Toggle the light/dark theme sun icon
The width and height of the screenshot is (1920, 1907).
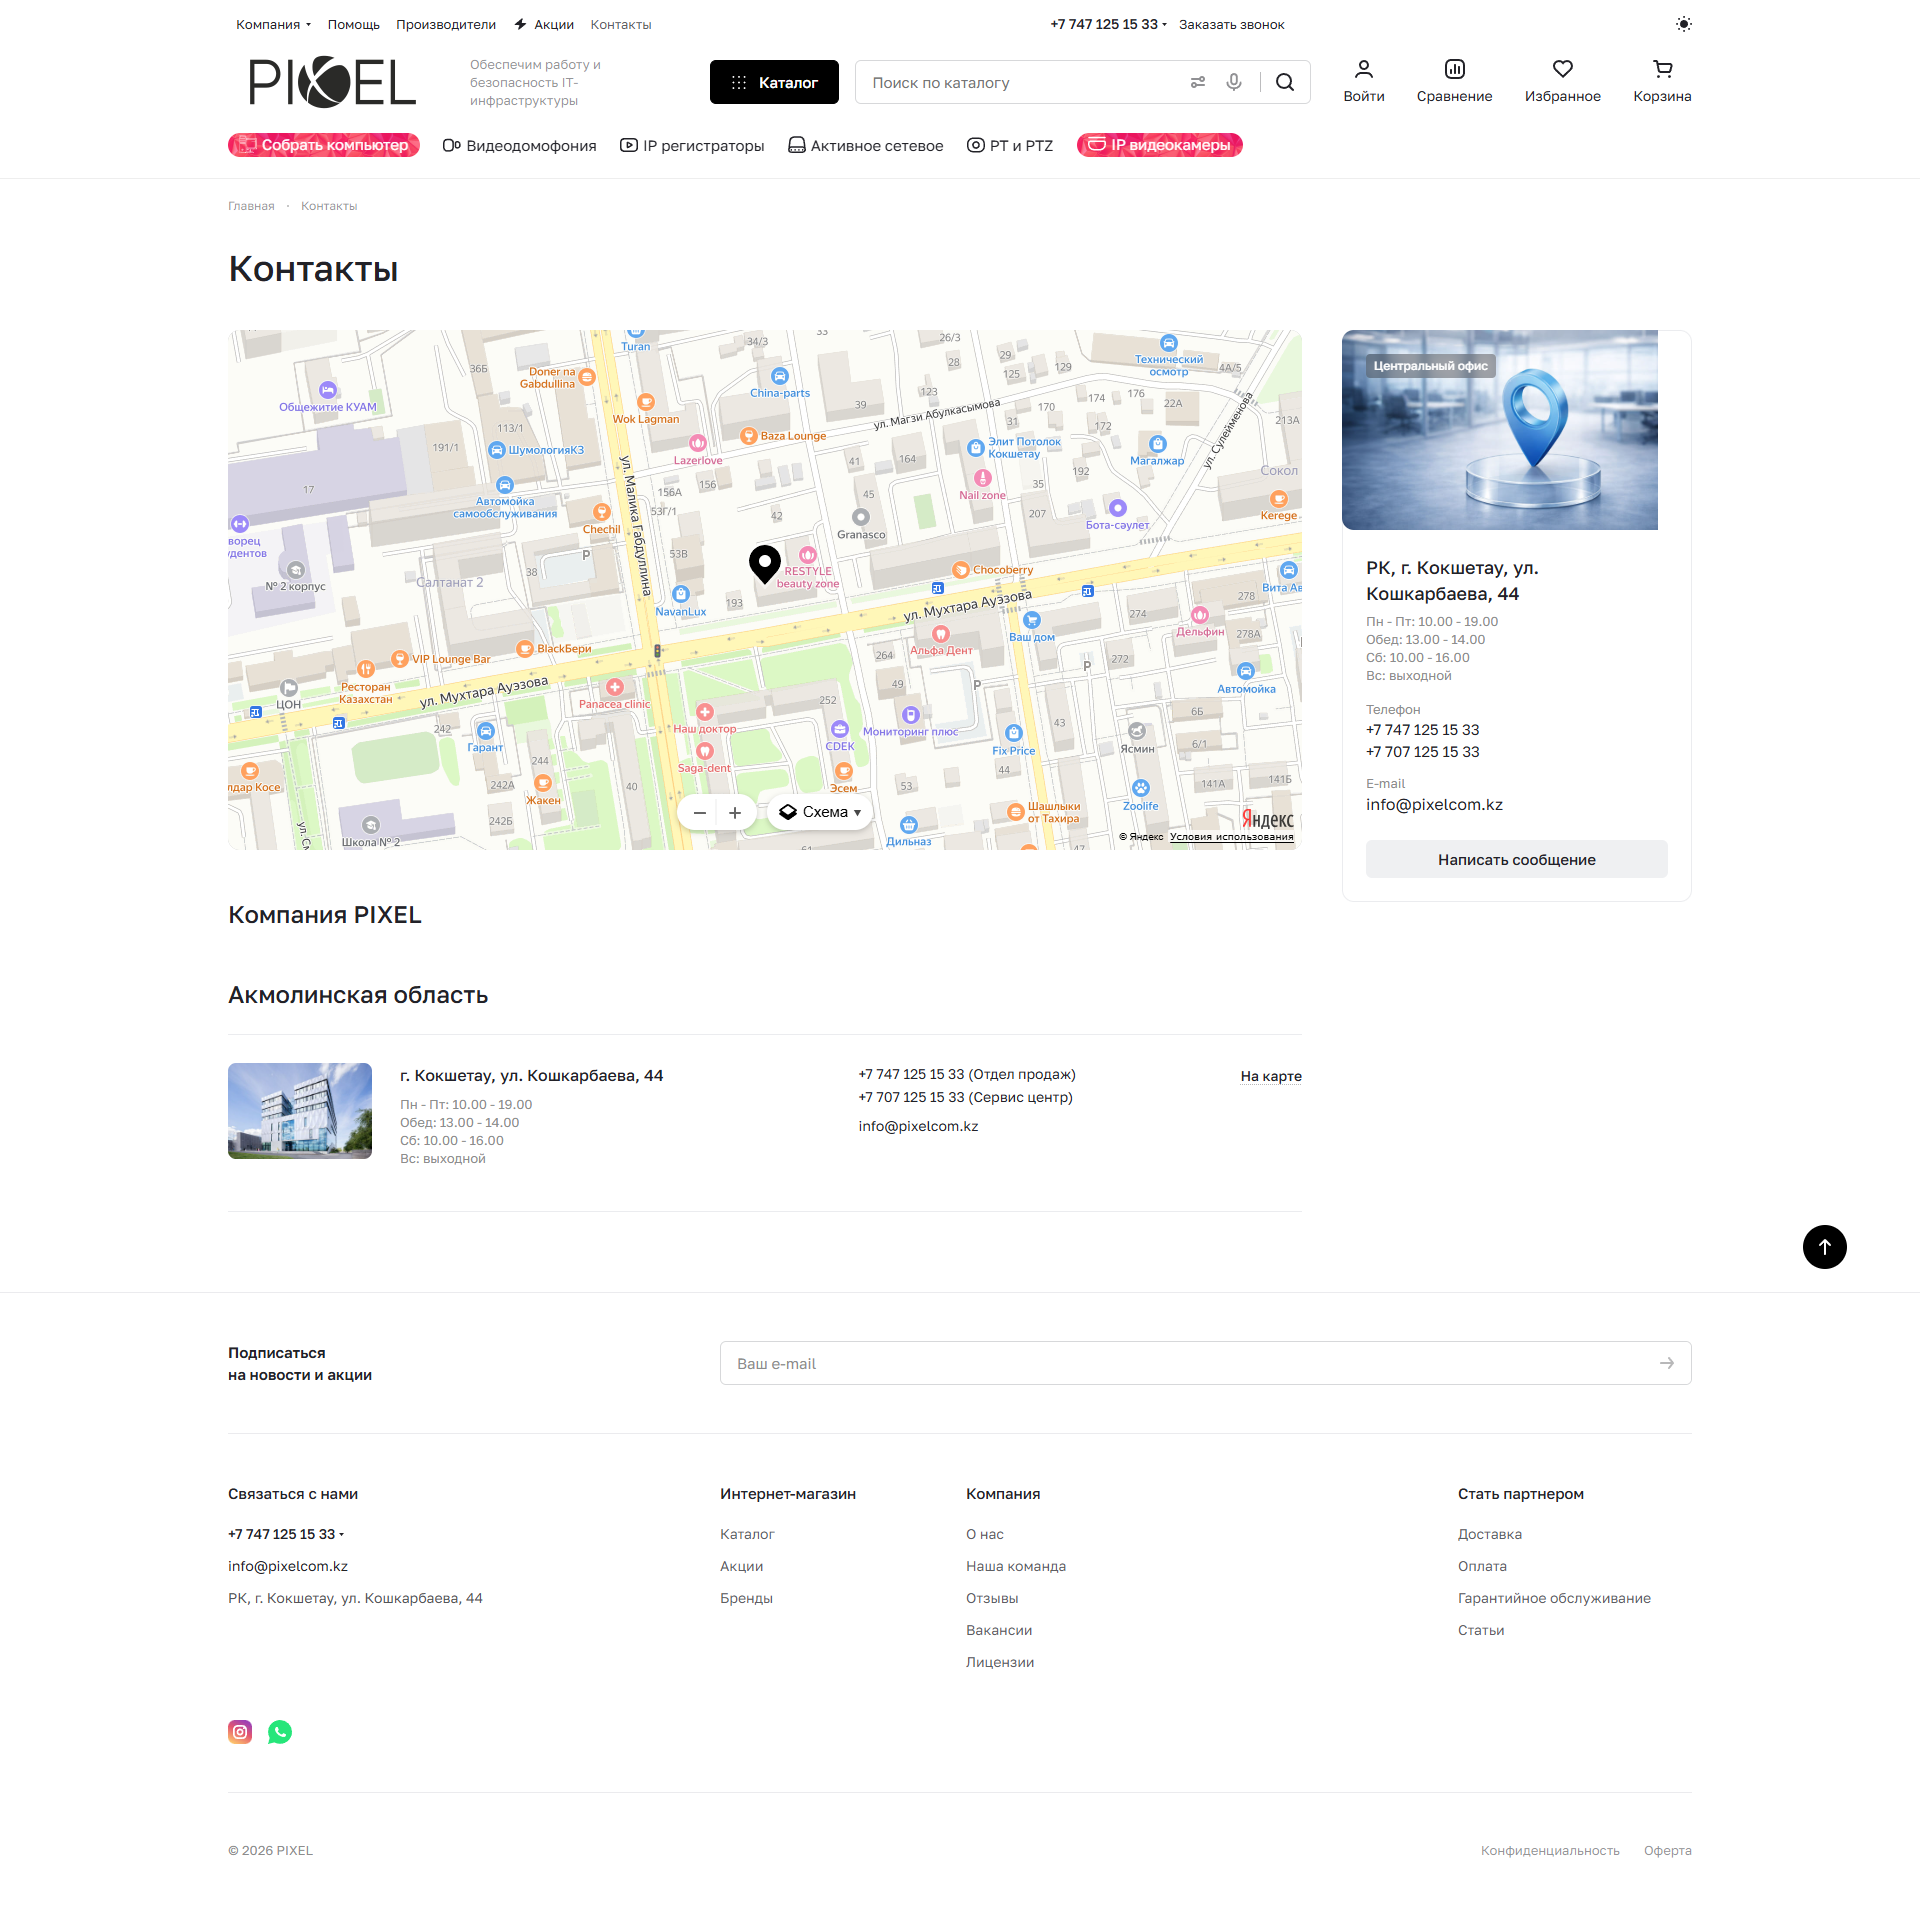[1684, 24]
